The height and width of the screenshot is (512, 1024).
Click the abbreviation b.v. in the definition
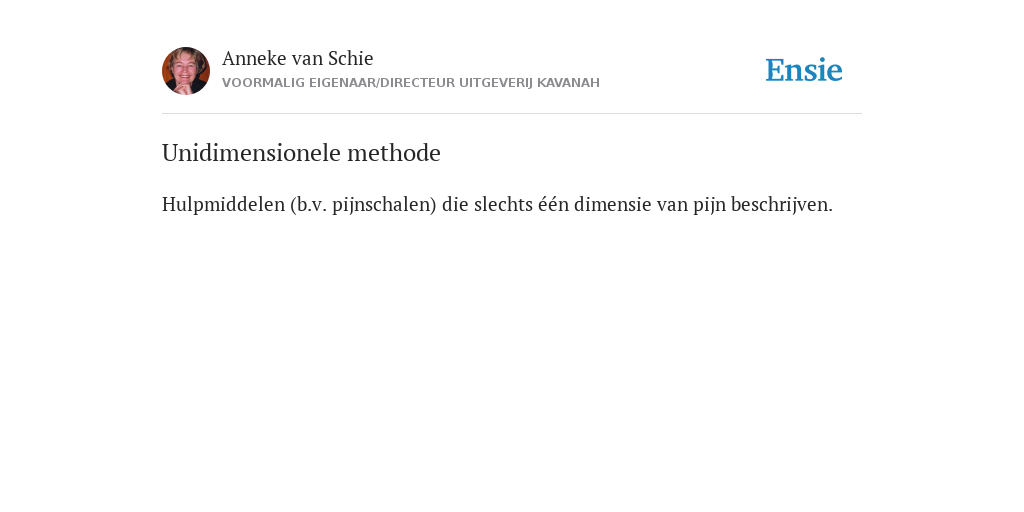312,204
